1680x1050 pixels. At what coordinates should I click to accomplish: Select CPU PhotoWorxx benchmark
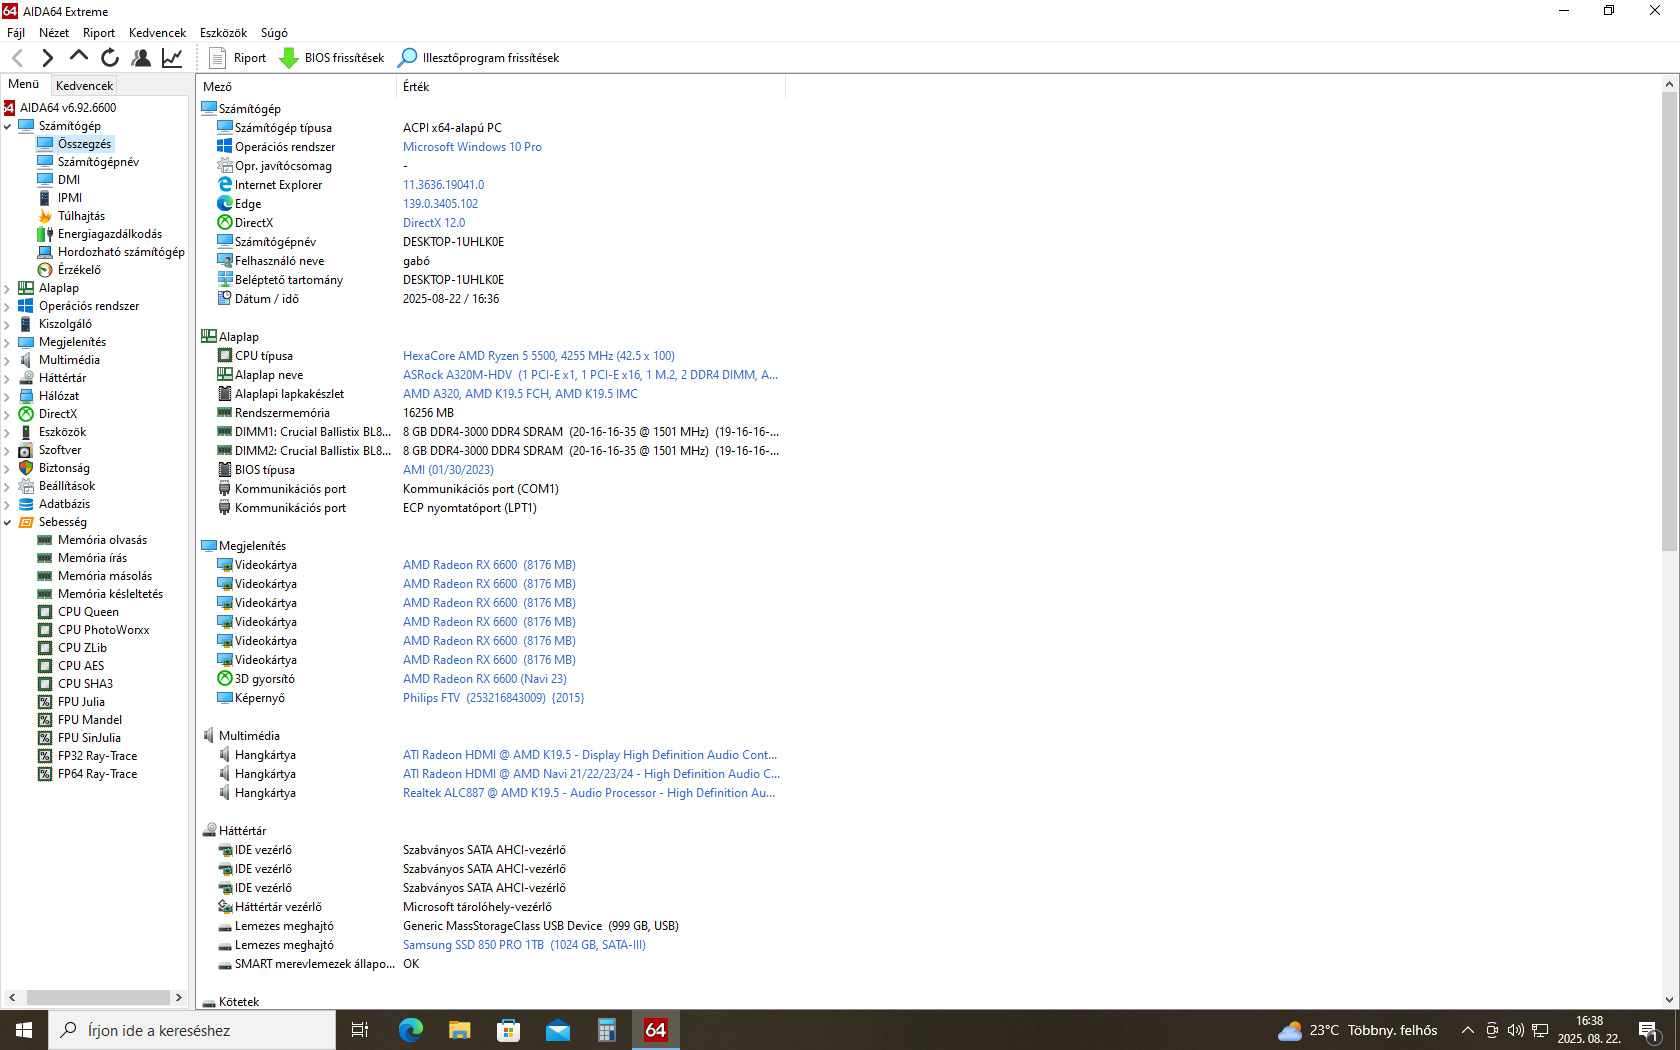(103, 630)
